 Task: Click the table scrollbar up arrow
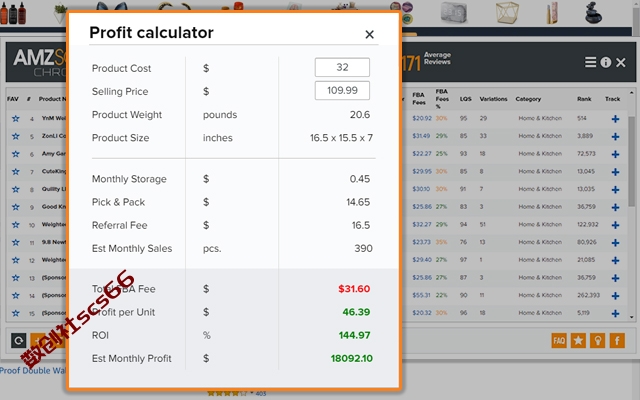(631, 93)
